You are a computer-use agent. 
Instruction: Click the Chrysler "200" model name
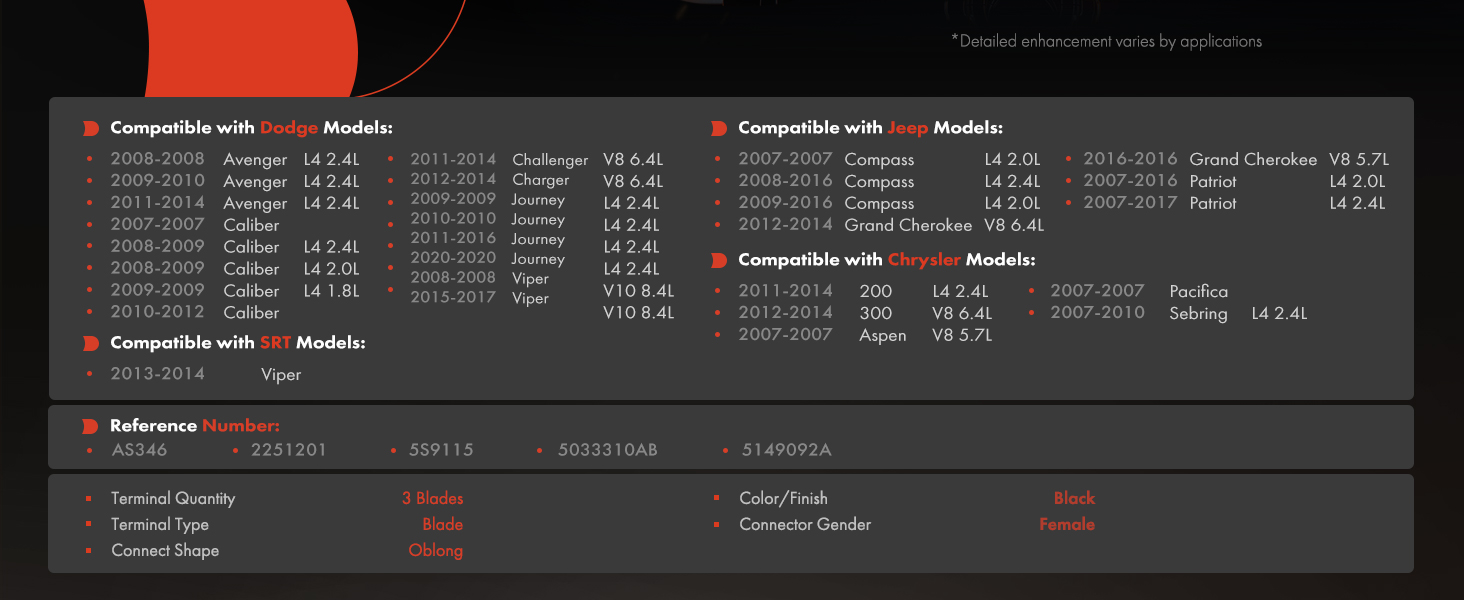click(876, 291)
